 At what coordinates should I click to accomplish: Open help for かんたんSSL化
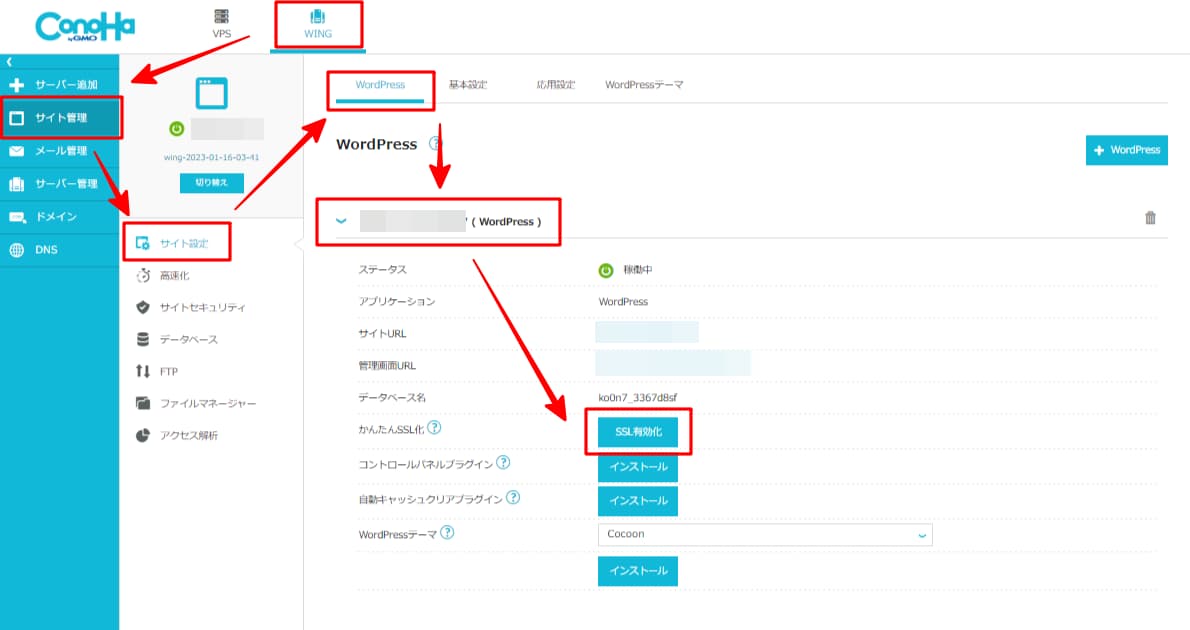[434, 428]
